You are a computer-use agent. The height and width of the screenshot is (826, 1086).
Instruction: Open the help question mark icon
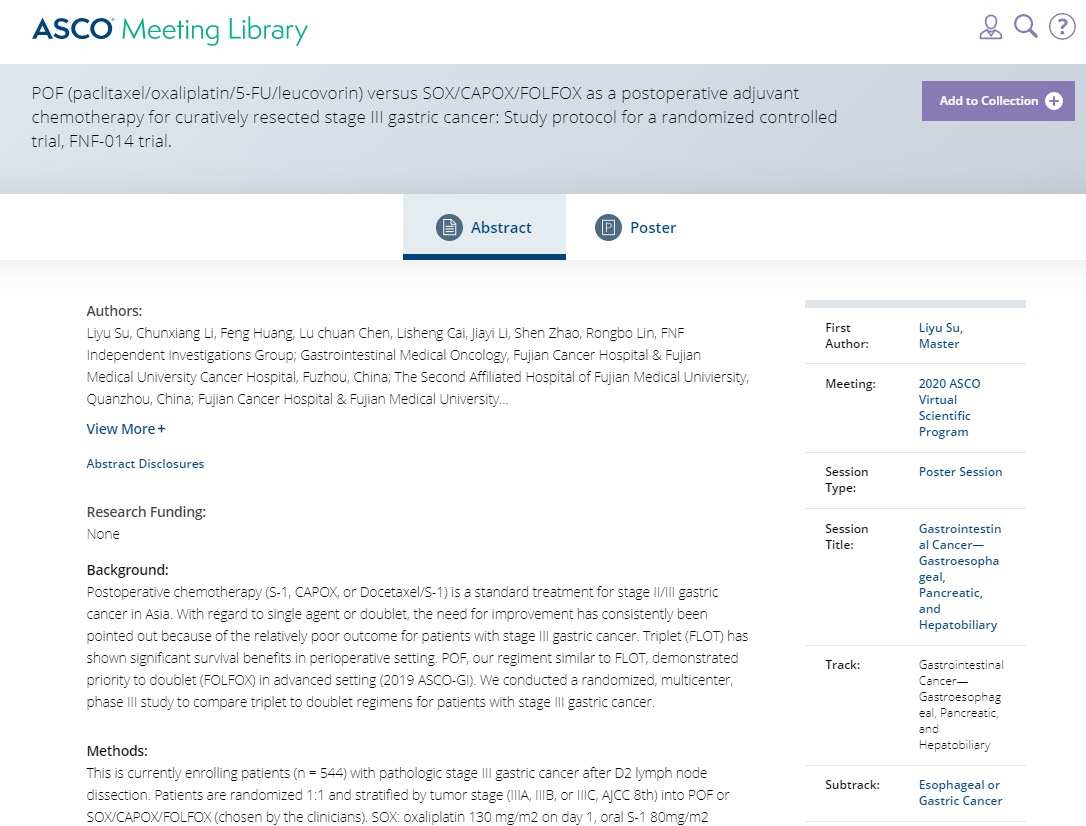tap(1062, 27)
